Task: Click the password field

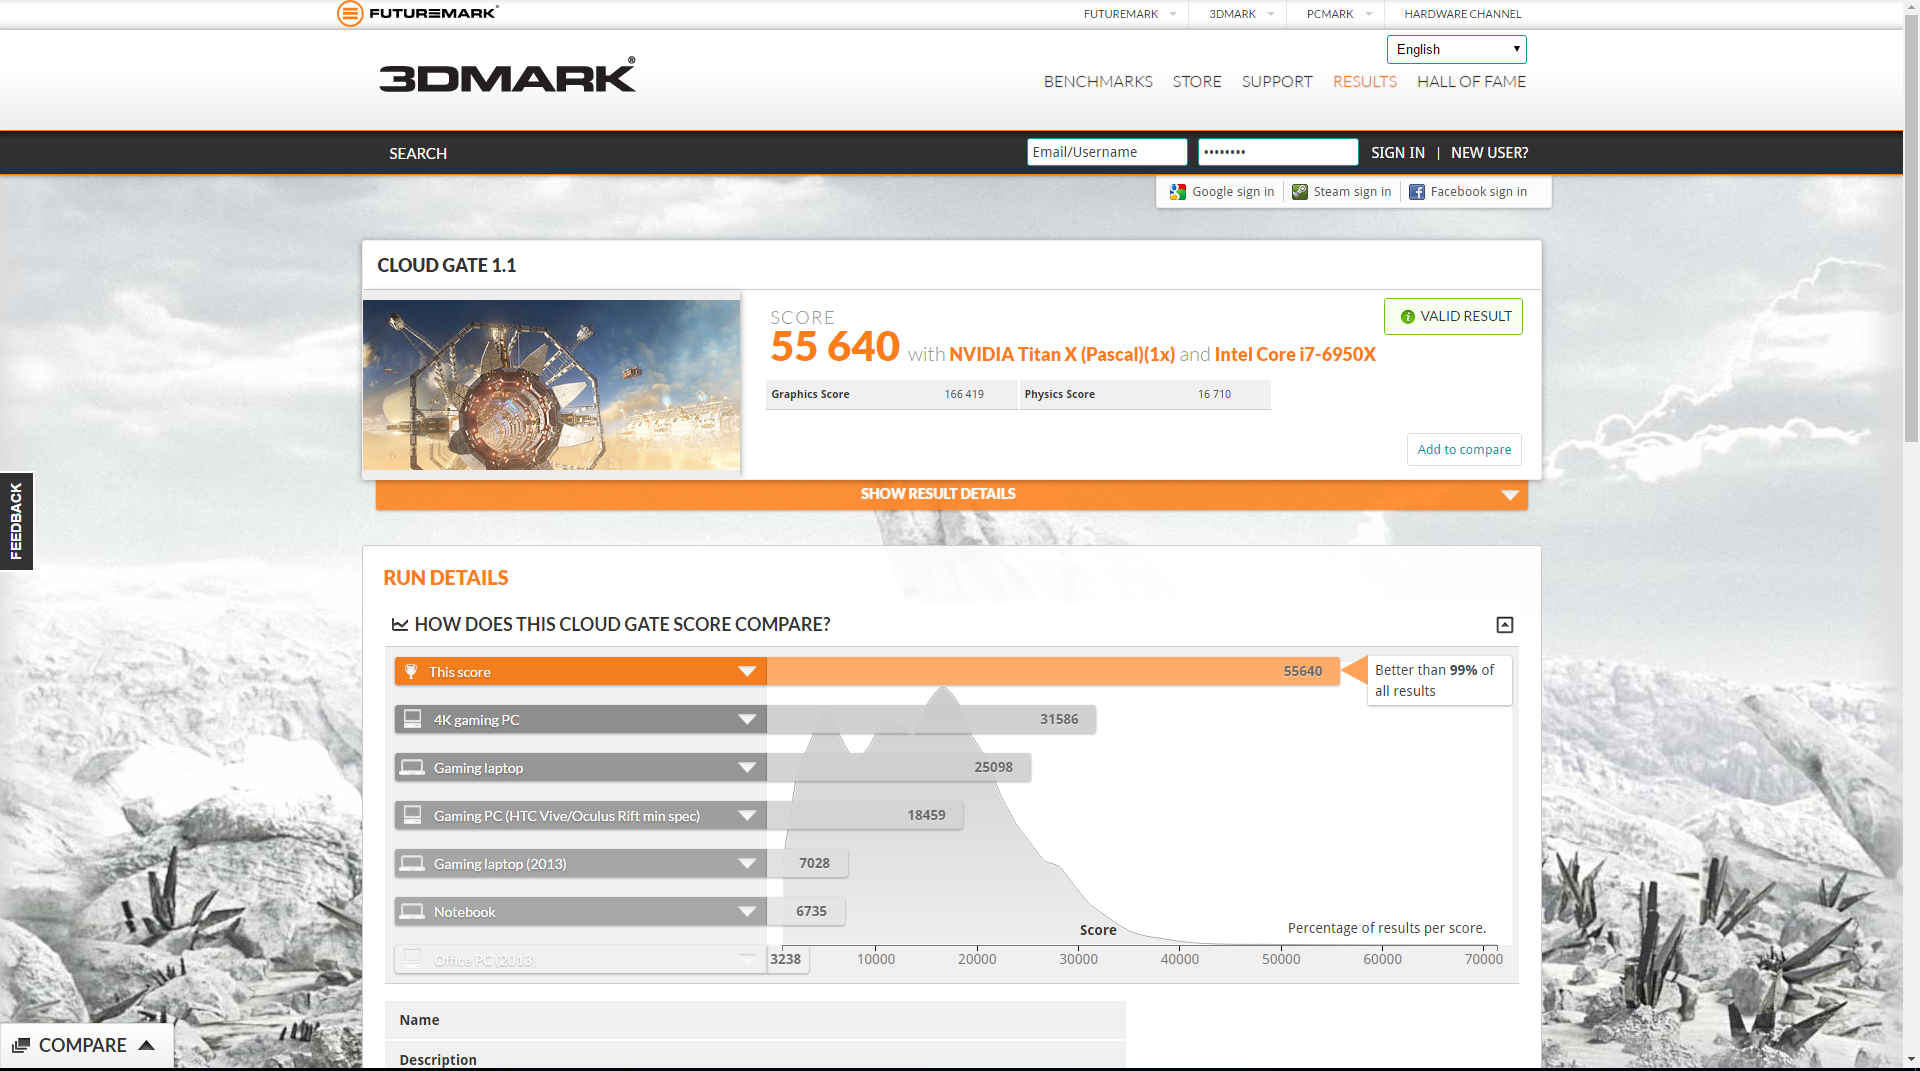Action: [x=1278, y=152]
